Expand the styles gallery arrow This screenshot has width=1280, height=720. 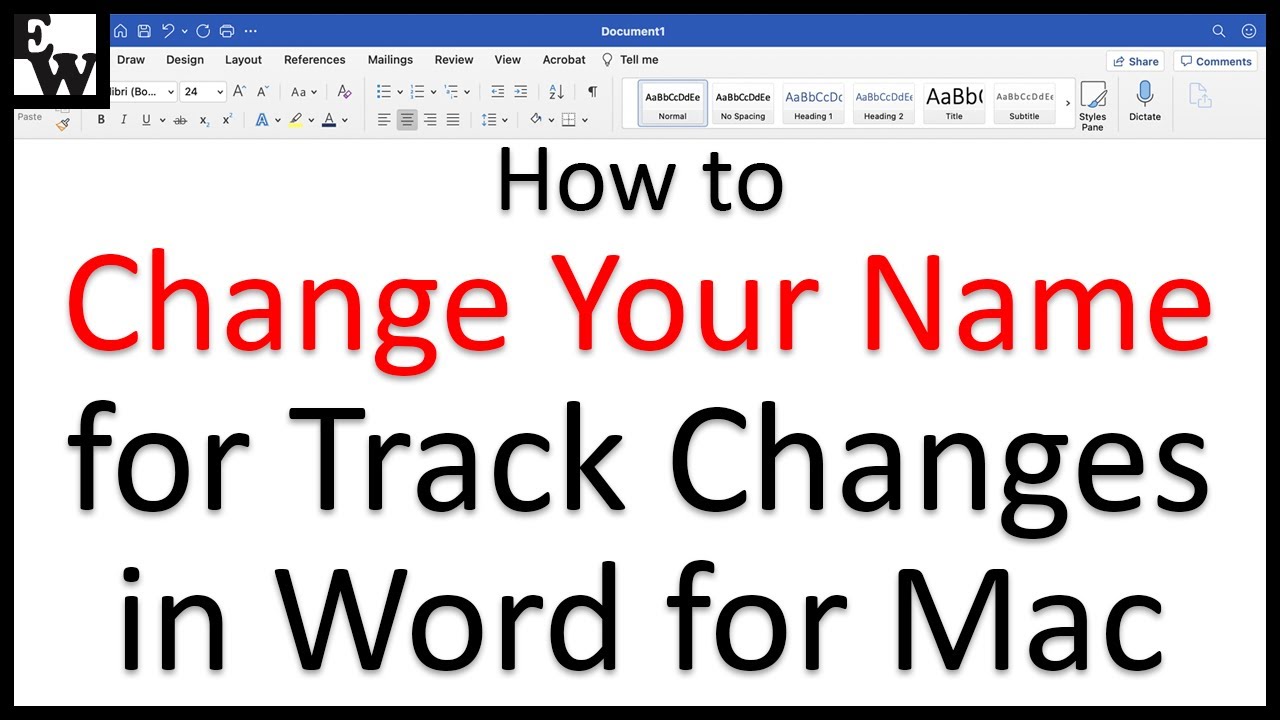click(x=1067, y=103)
